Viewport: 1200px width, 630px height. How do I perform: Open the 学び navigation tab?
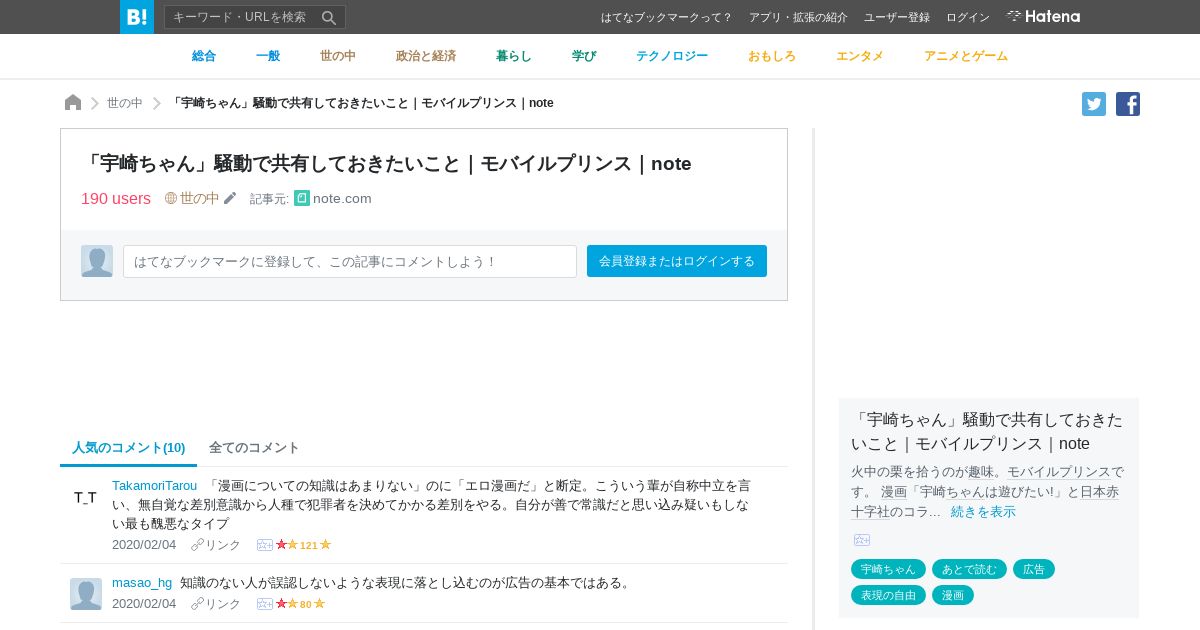584,56
